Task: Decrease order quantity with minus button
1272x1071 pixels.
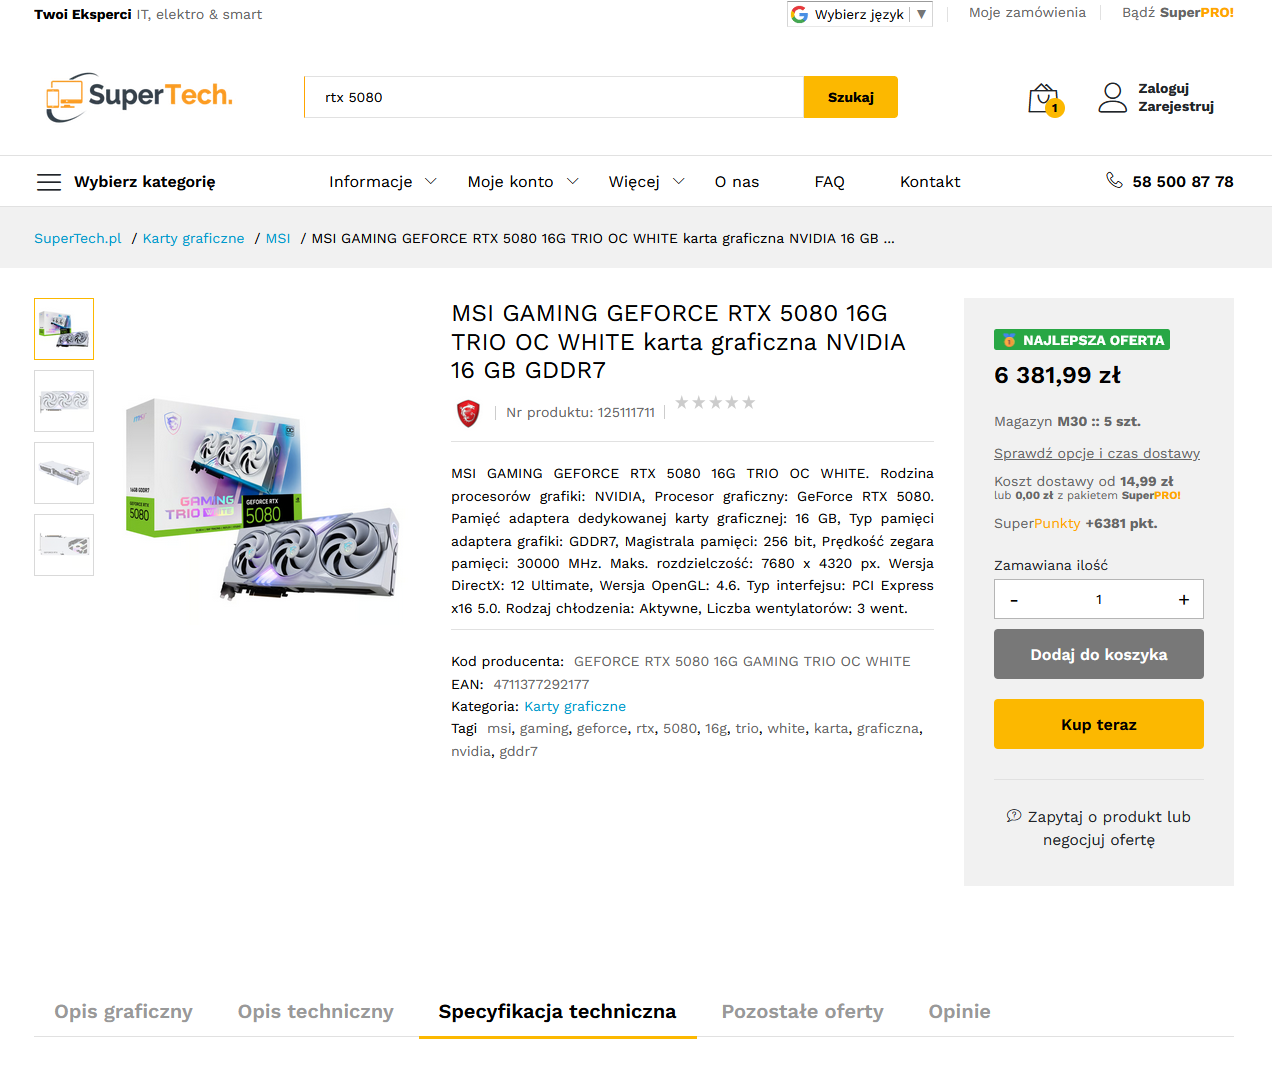Action: (x=1014, y=600)
